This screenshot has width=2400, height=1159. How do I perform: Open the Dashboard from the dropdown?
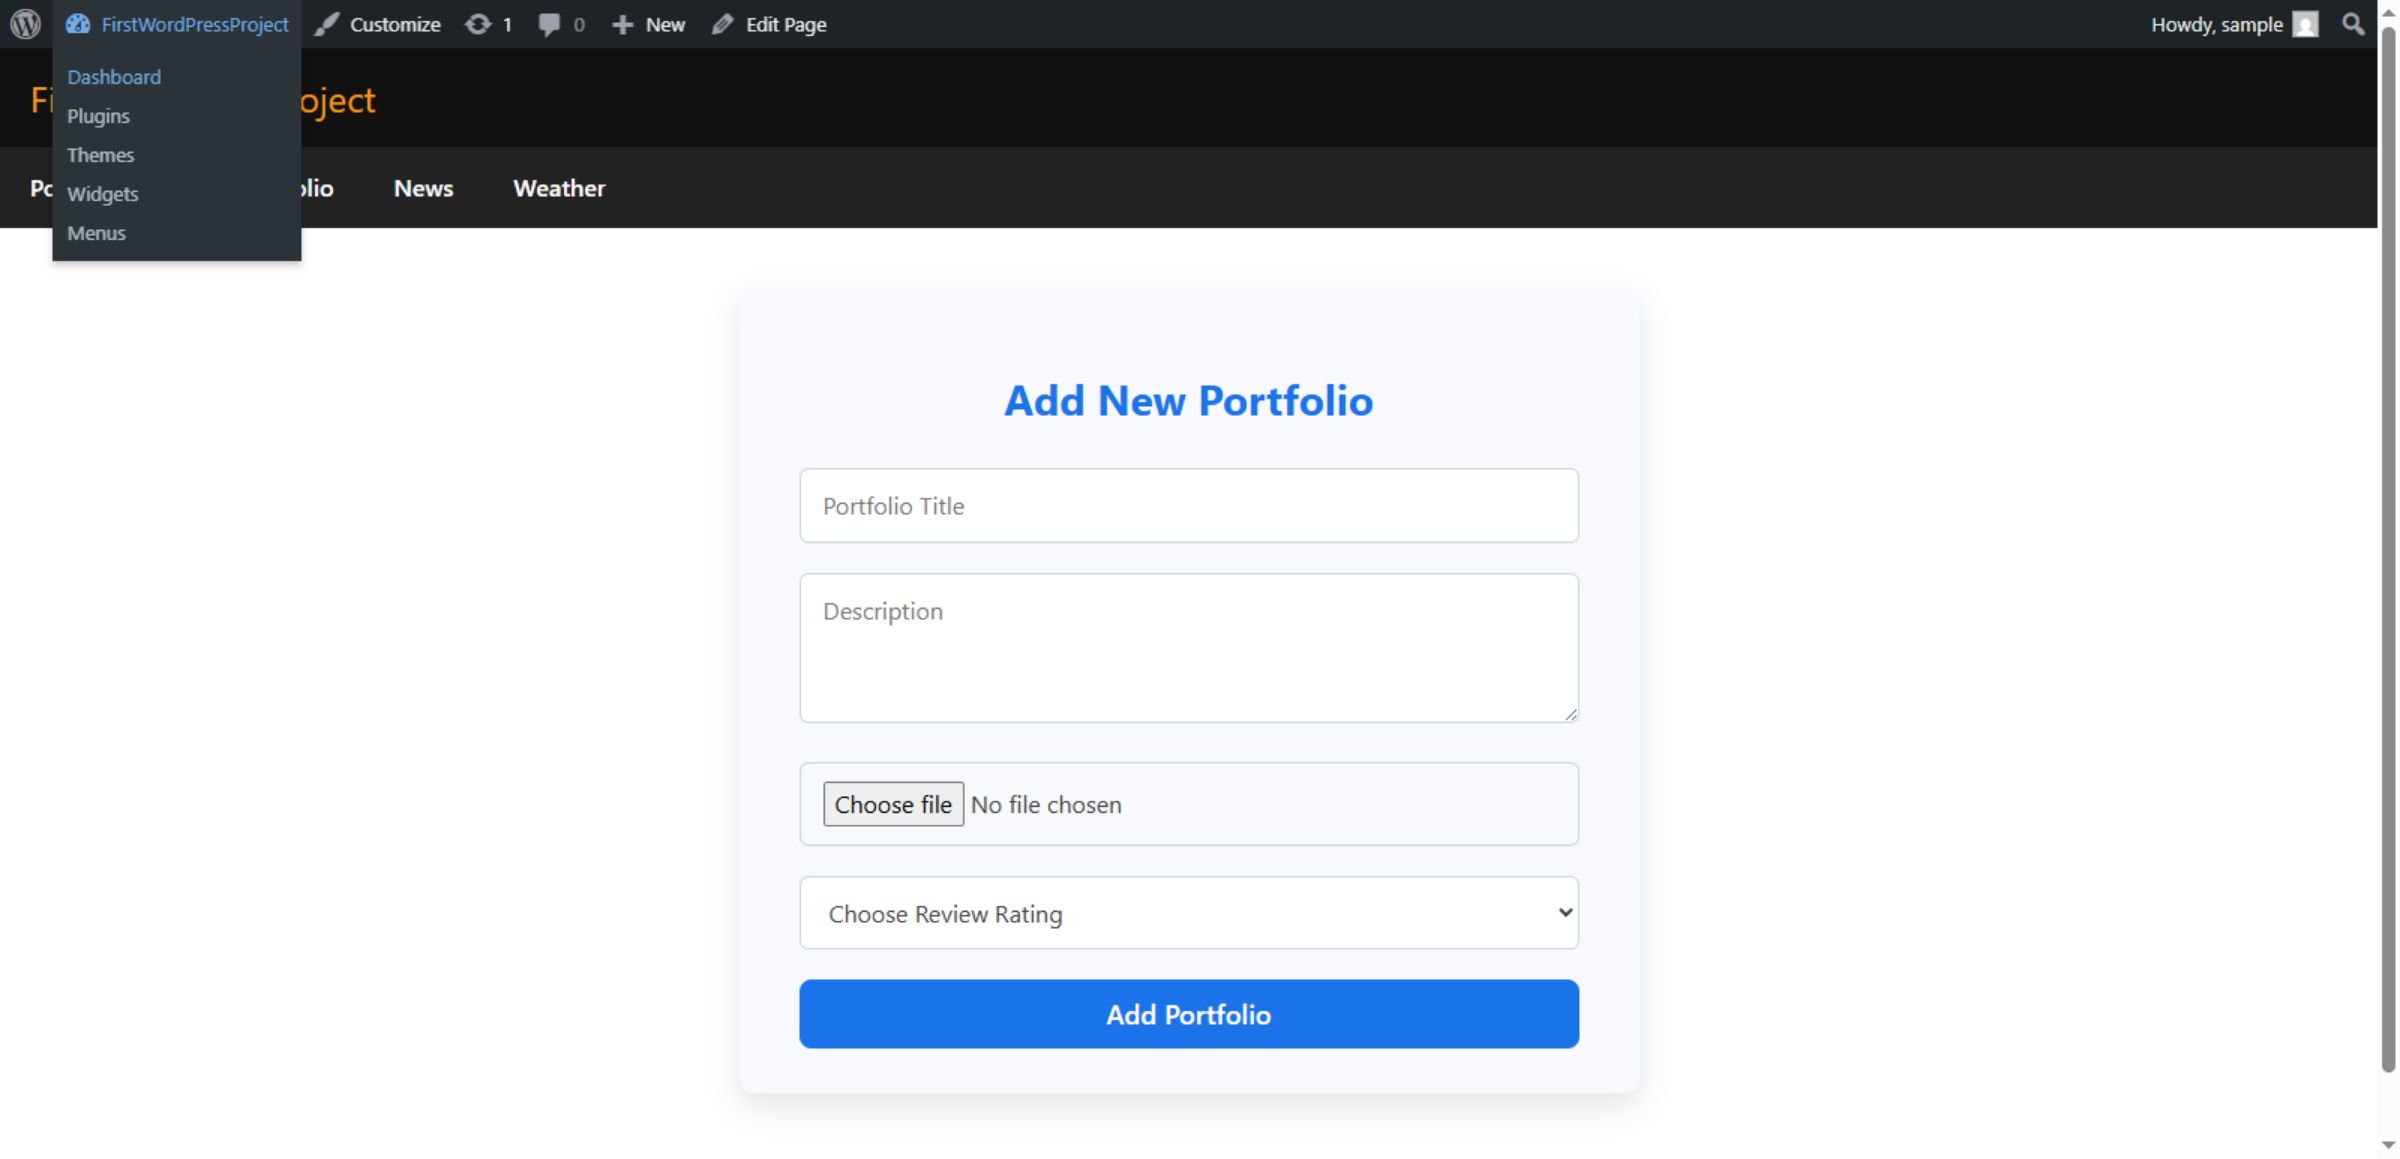[113, 76]
